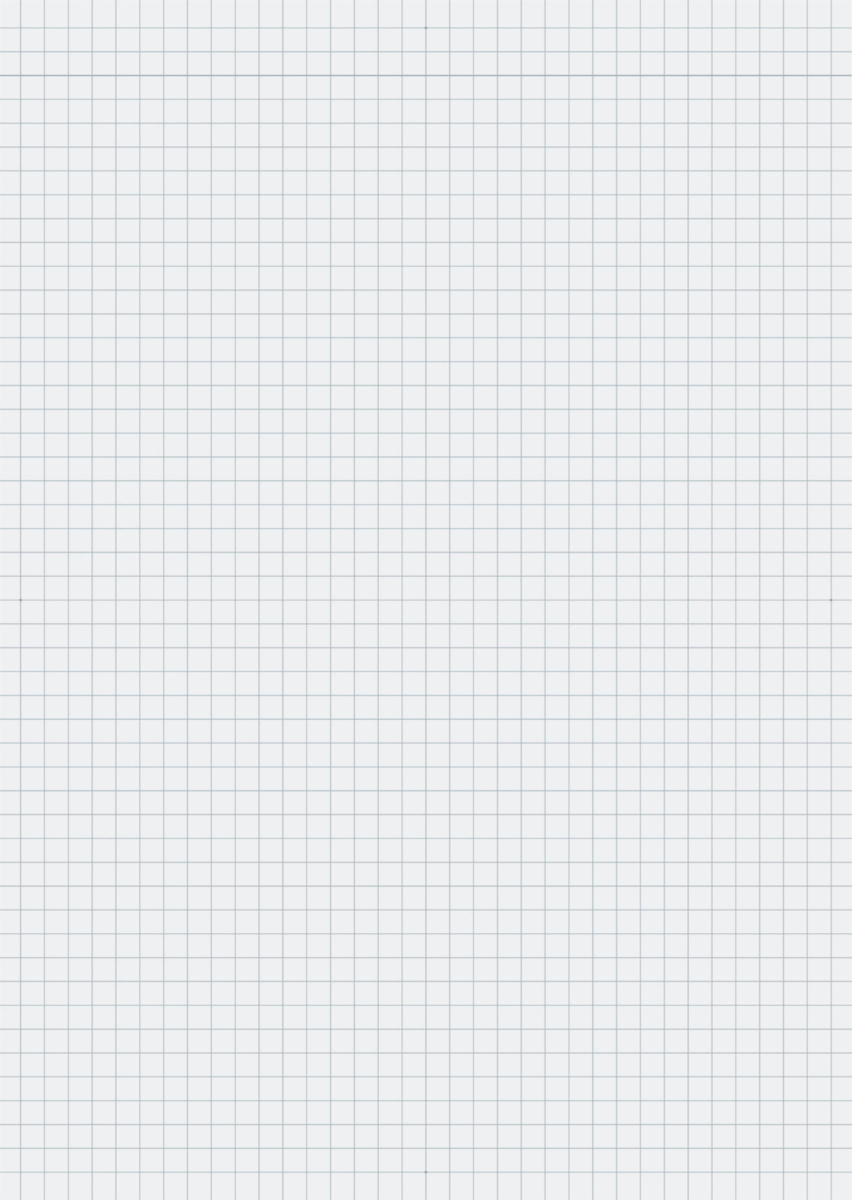
Task: Click the small dot mark near the top edge
Action: pyautogui.click(x=425, y=28)
